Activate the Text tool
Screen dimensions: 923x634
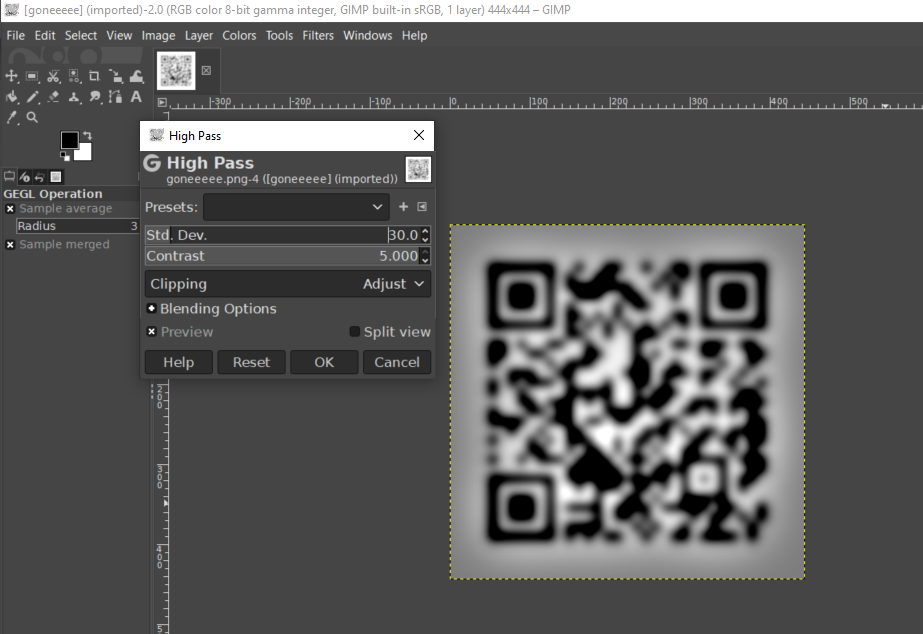(136, 97)
